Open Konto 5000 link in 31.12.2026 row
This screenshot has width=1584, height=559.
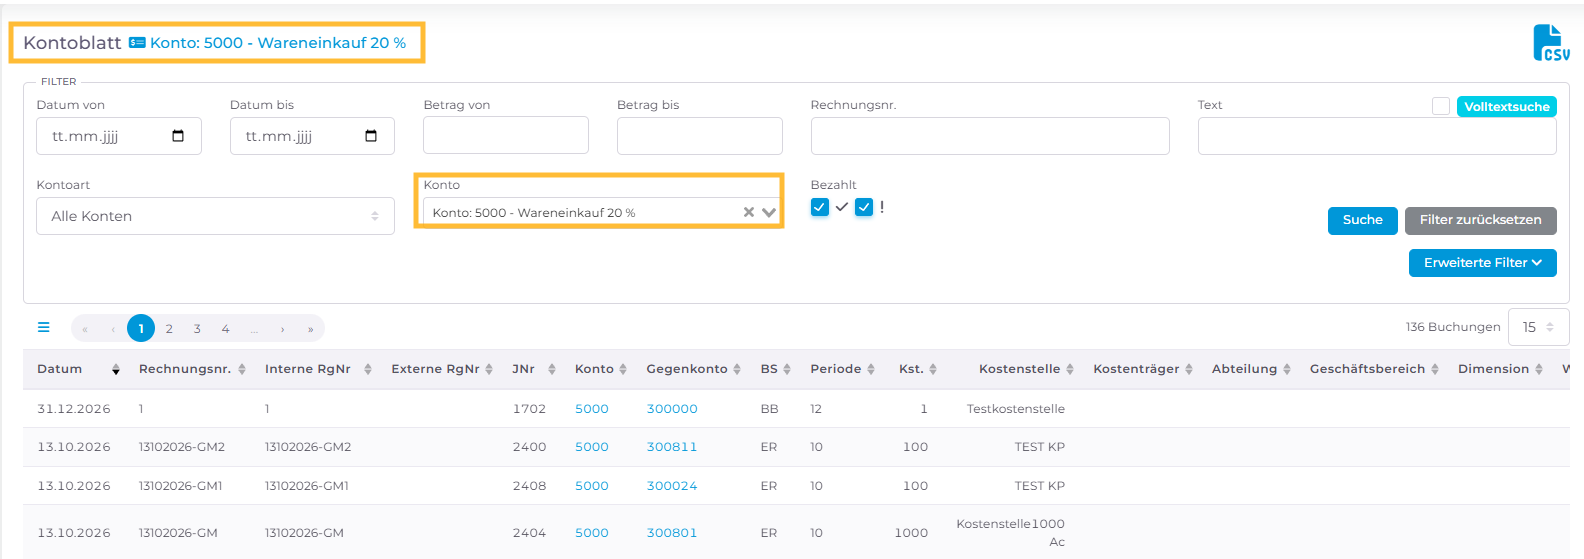(x=592, y=409)
